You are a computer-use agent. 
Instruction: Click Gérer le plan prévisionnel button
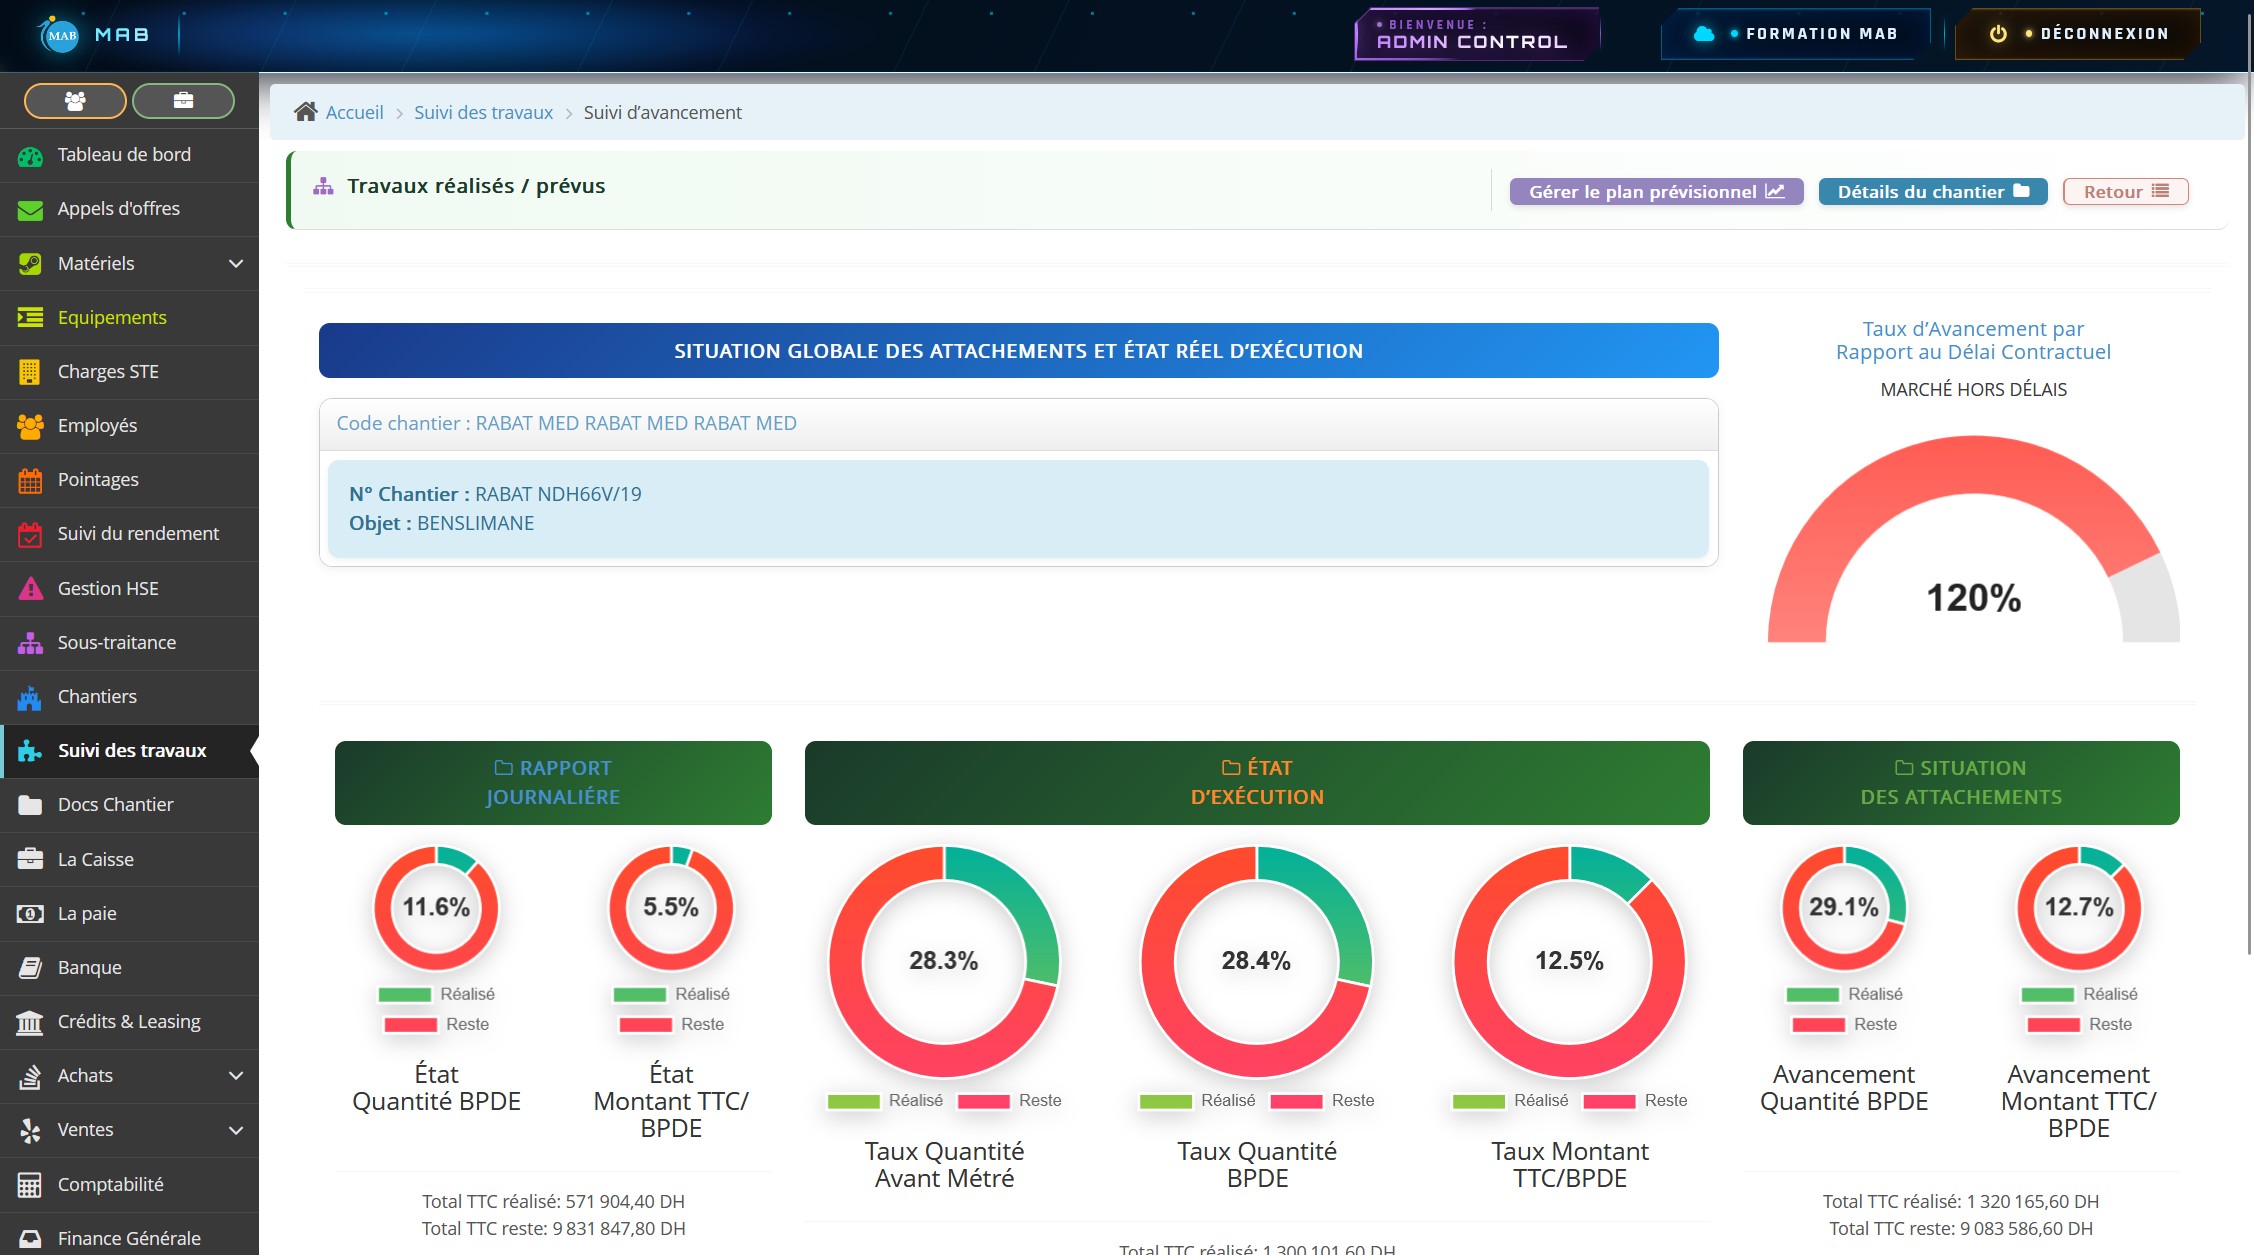[x=1656, y=192]
